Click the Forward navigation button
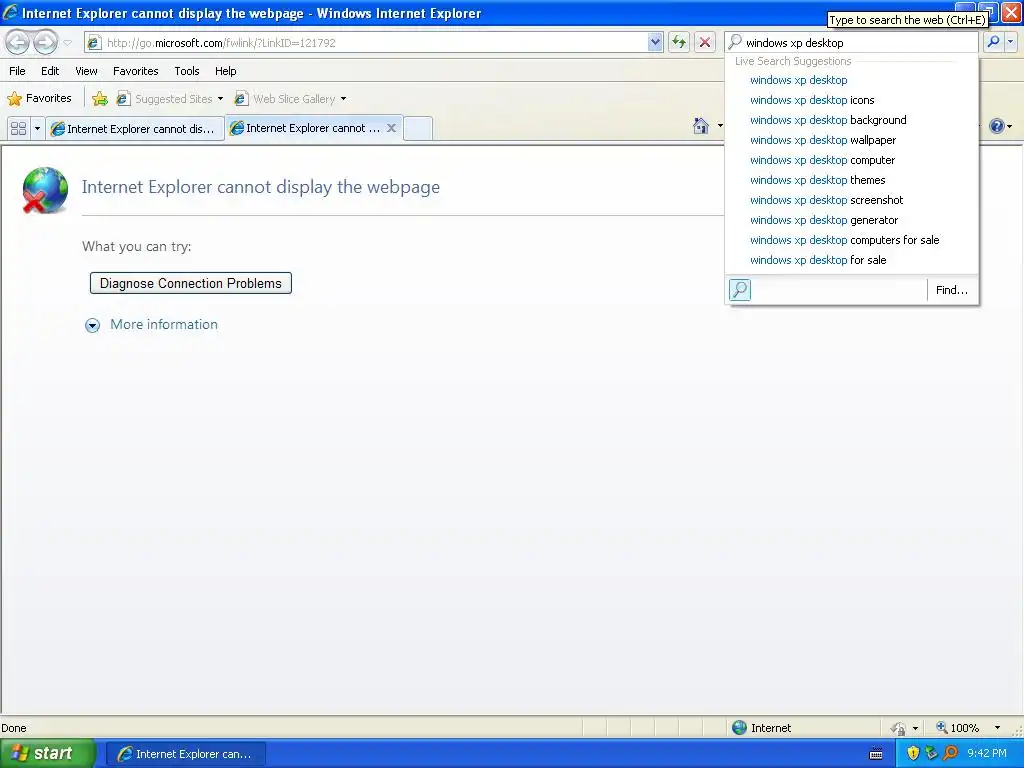This screenshot has width=1024, height=768. click(x=45, y=42)
